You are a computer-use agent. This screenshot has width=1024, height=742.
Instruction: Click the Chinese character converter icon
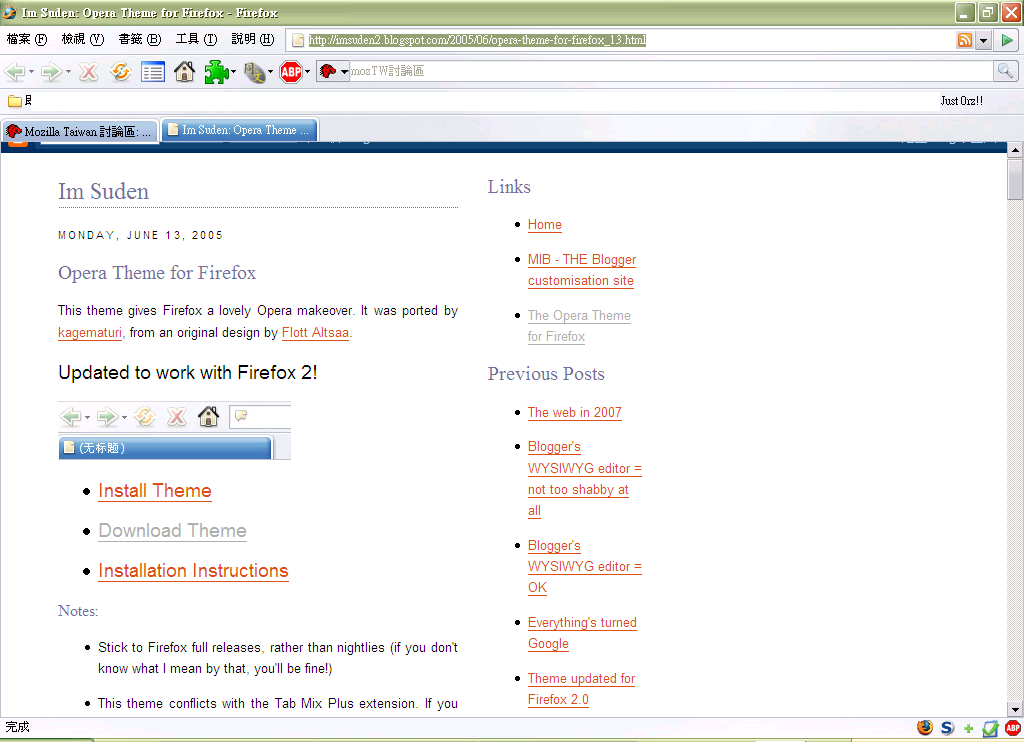(x=254, y=72)
